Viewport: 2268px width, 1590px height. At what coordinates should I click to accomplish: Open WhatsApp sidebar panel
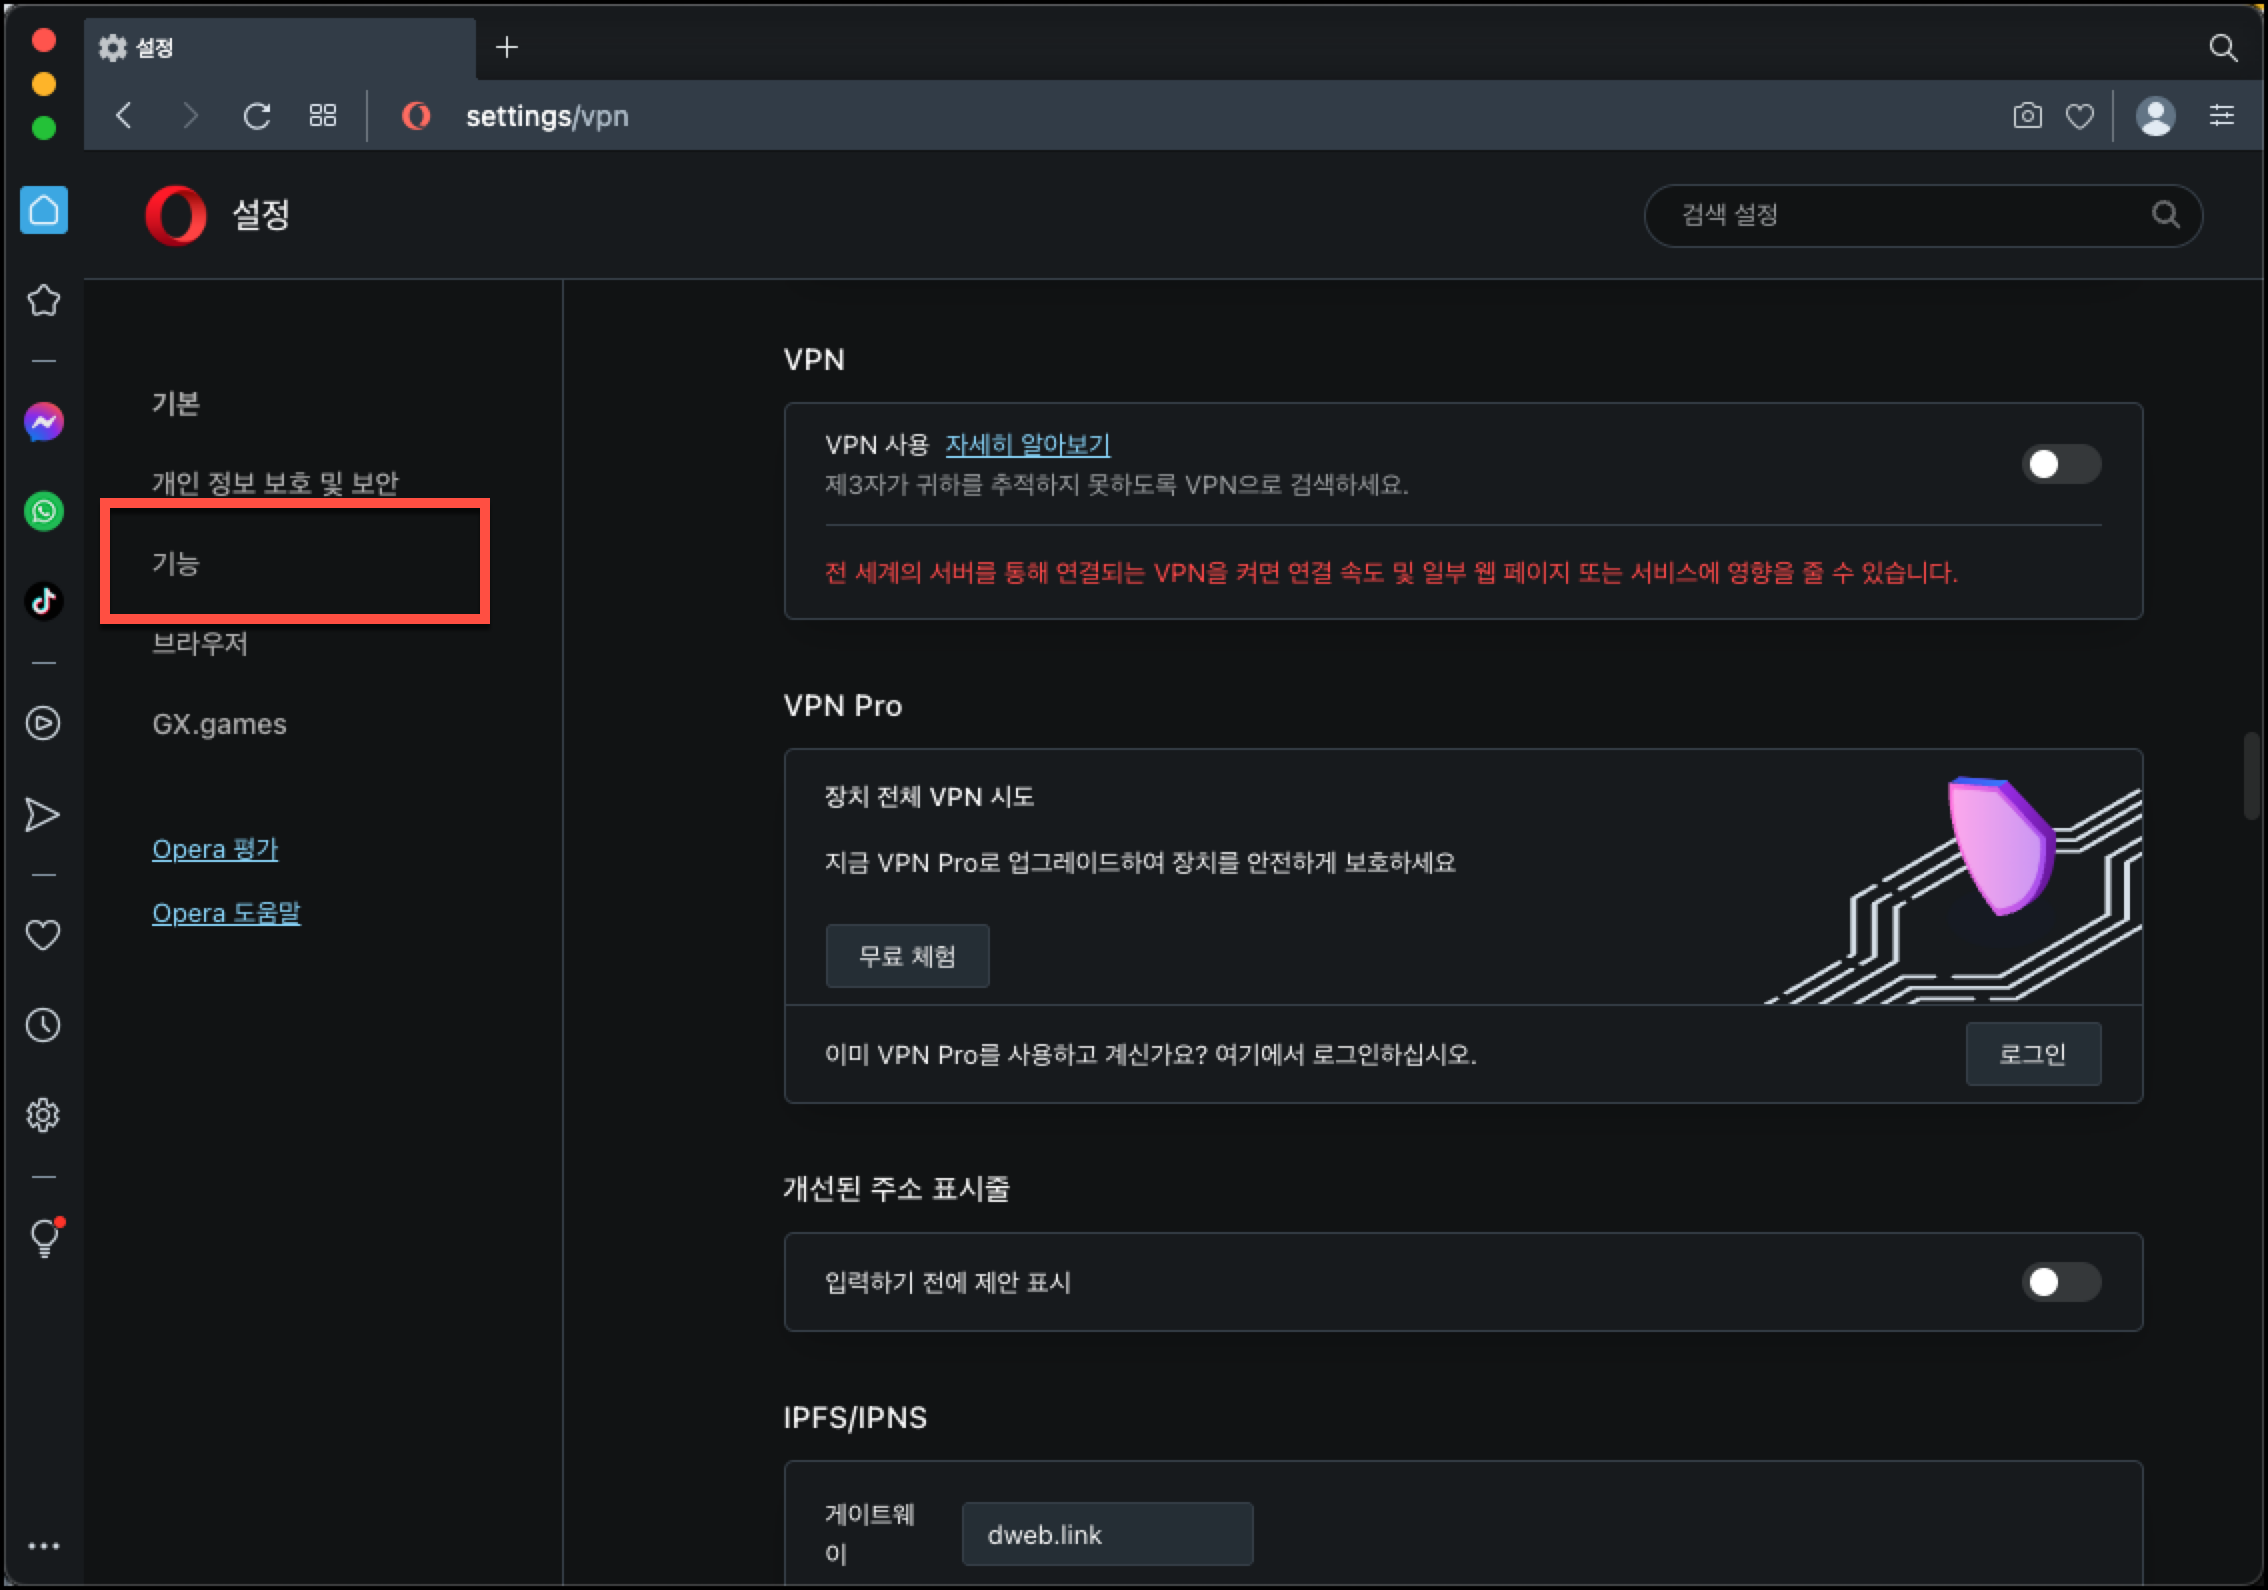44,512
